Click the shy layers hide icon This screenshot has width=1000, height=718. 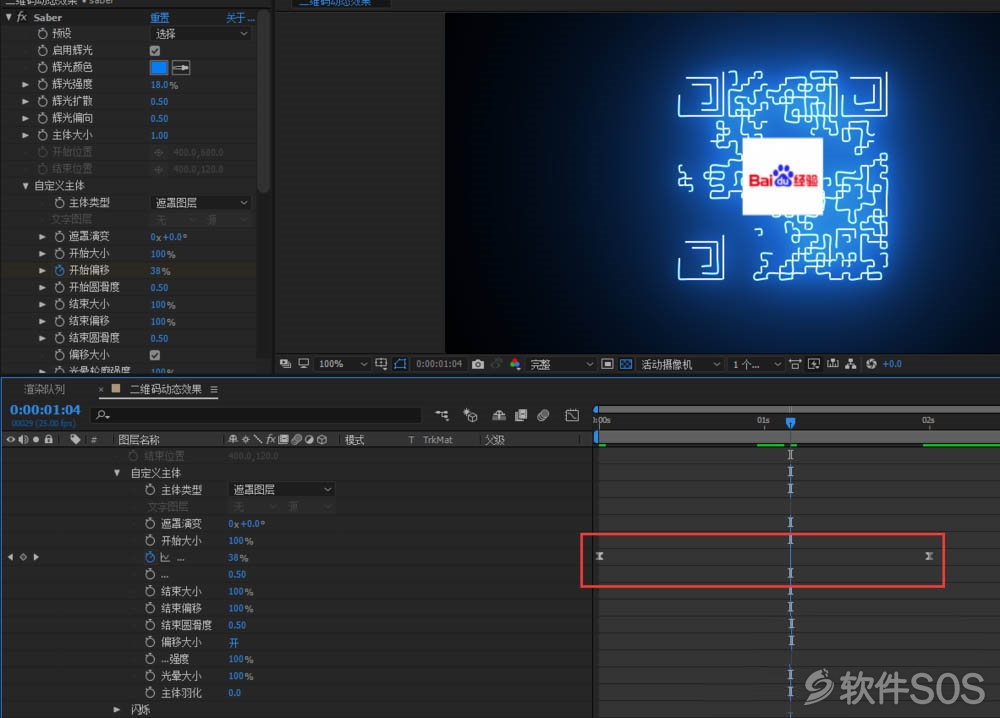(499, 415)
